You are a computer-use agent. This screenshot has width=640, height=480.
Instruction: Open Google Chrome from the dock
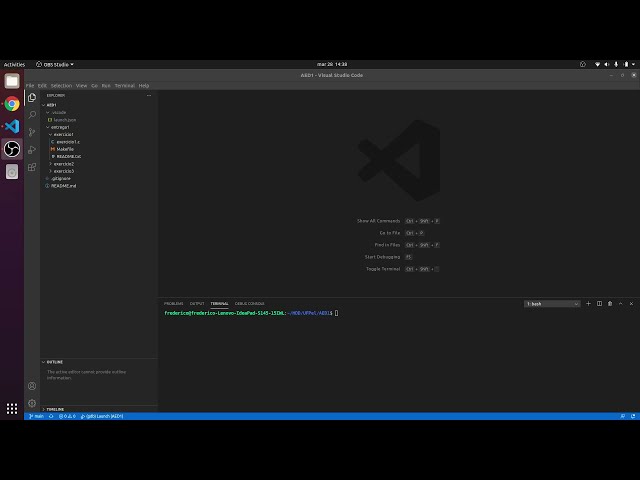pos(12,104)
